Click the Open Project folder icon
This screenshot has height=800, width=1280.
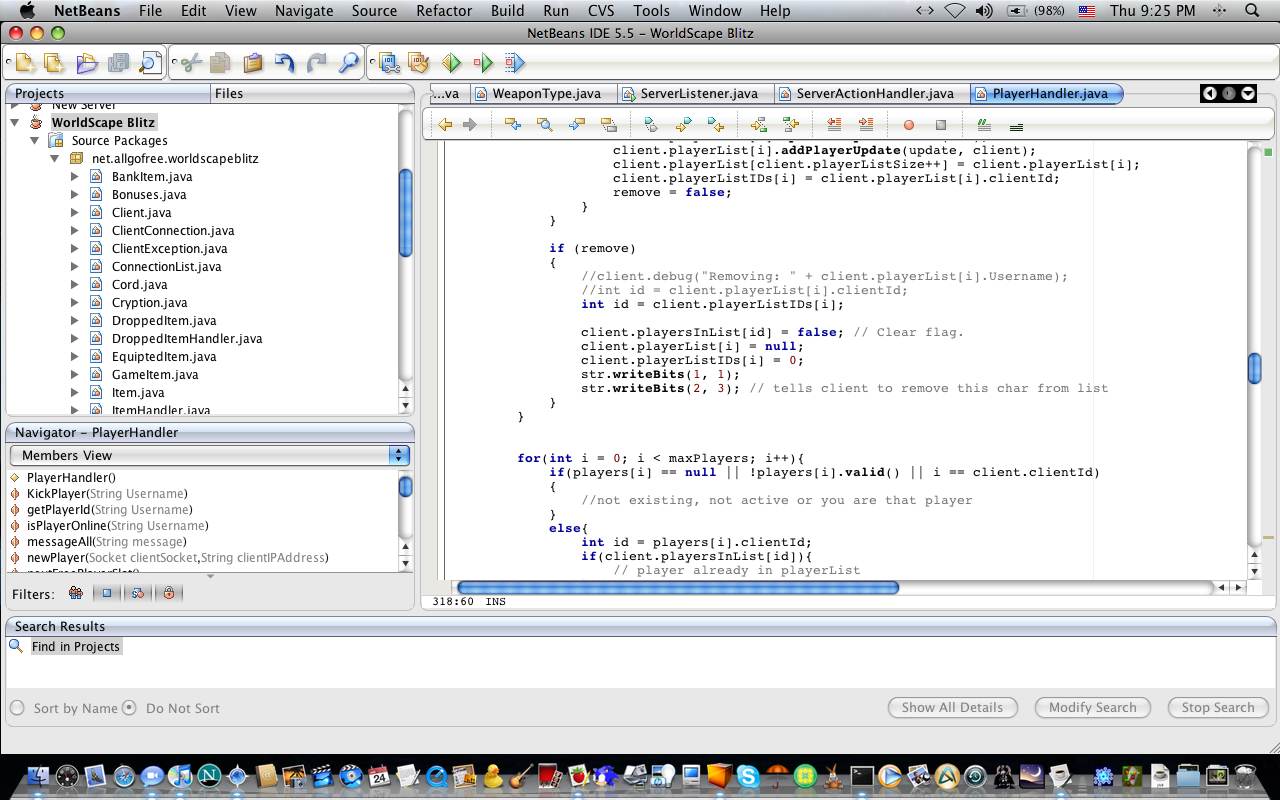tap(87, 63)
